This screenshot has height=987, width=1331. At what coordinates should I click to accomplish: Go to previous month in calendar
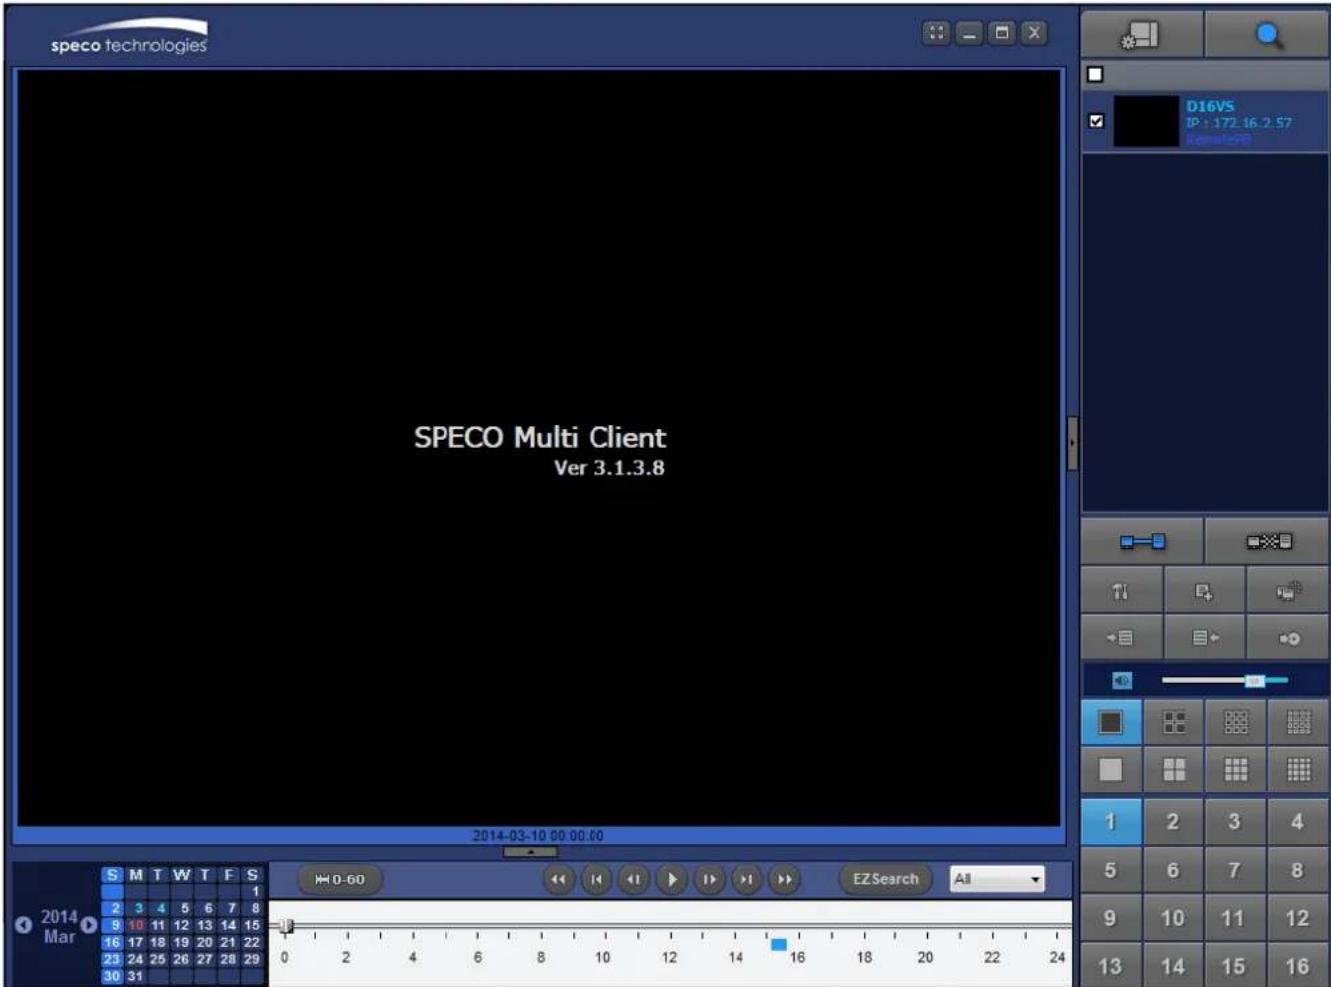[24, 925]
